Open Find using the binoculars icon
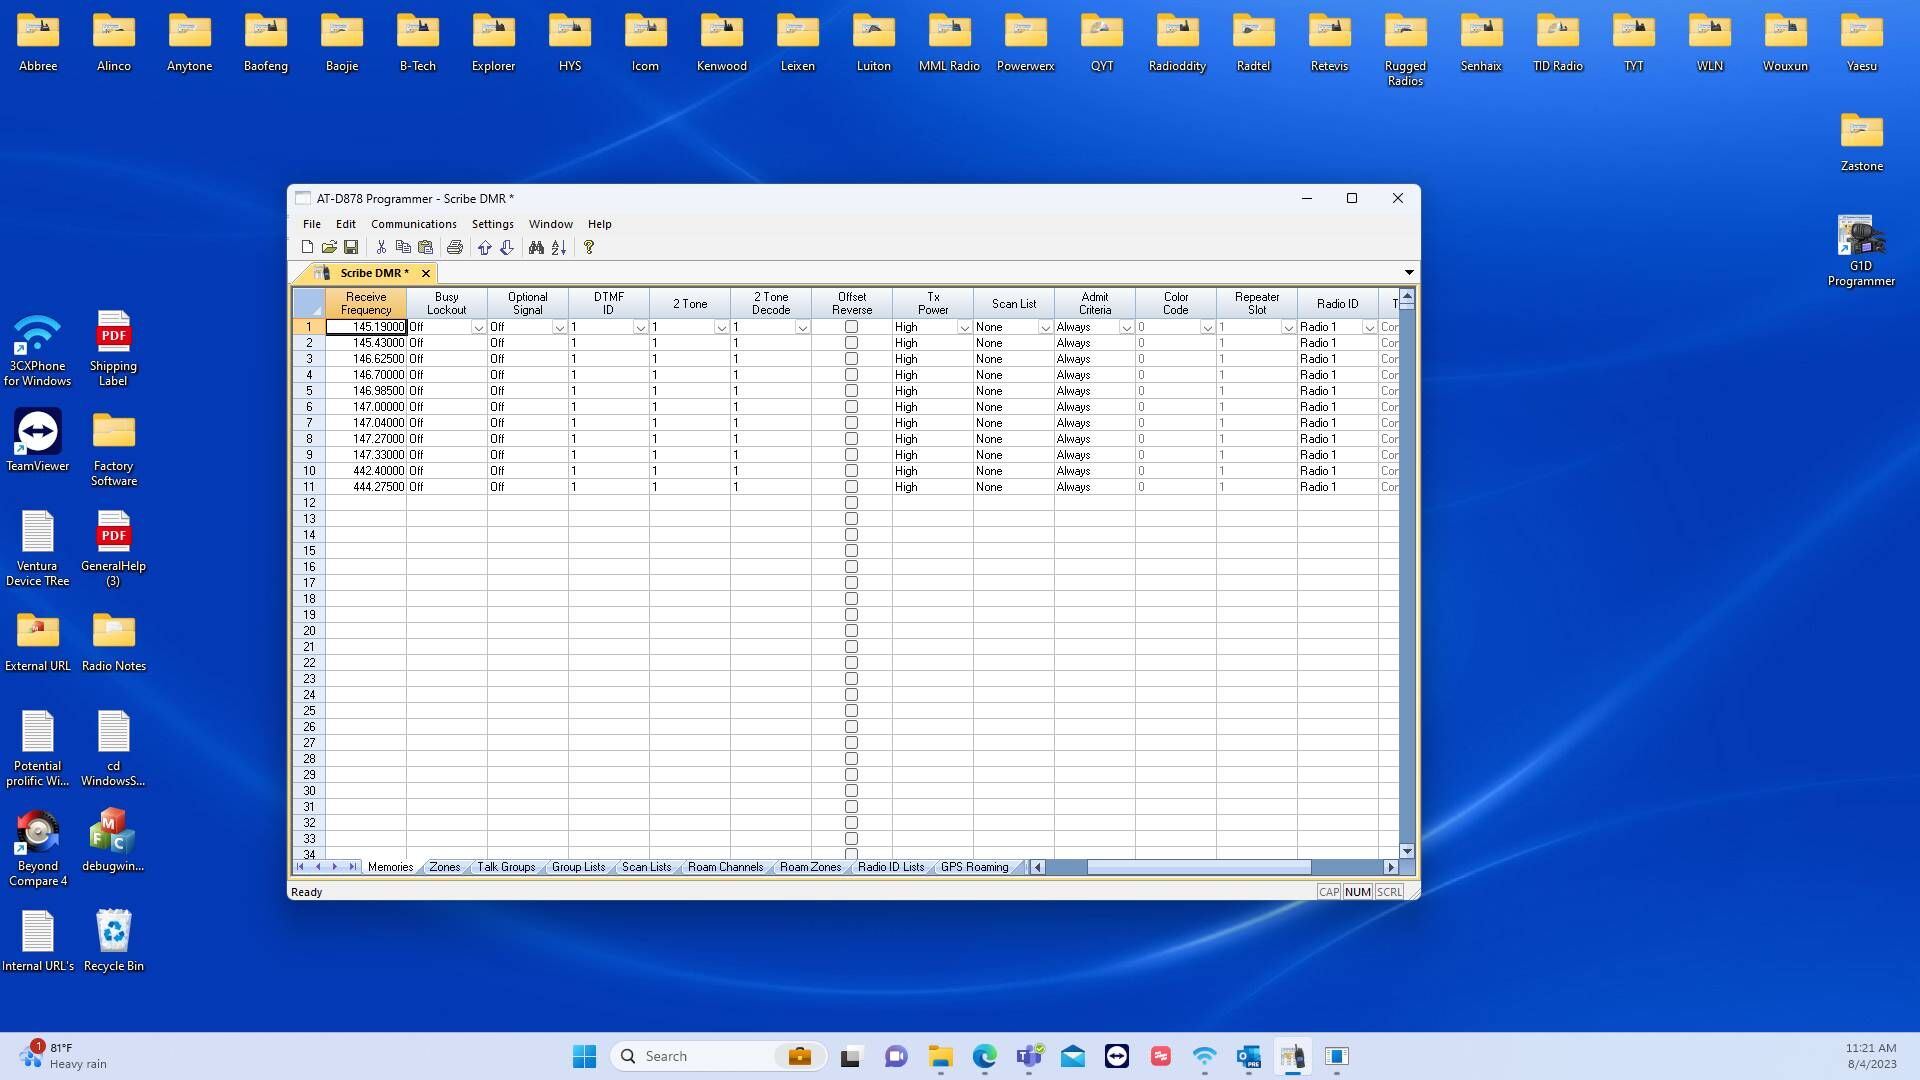This screenshot has width=1920, height=1080. [536, 247]
